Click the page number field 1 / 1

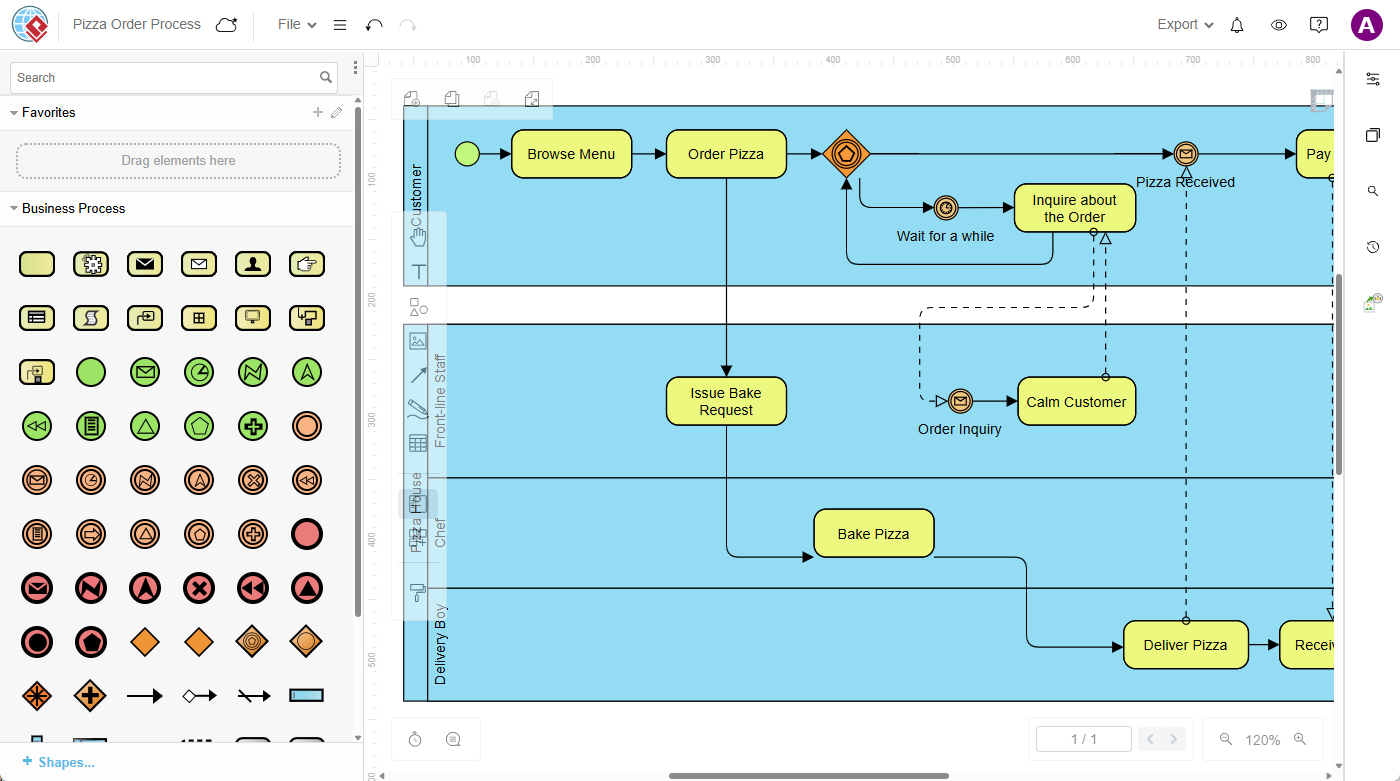pyautogui.click(x=1084, y=739)
